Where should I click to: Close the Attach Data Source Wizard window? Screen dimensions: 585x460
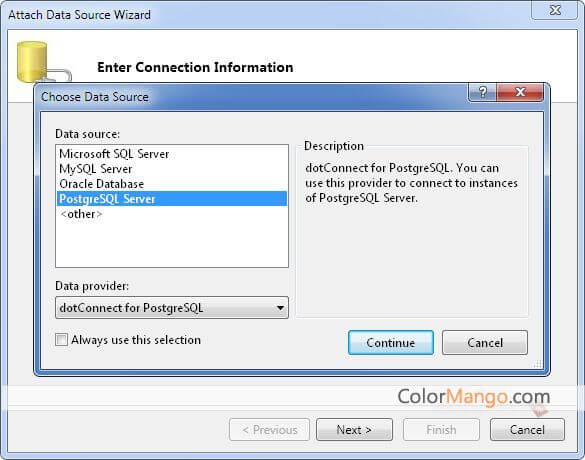pyautogui.click(x=555, y=10)
